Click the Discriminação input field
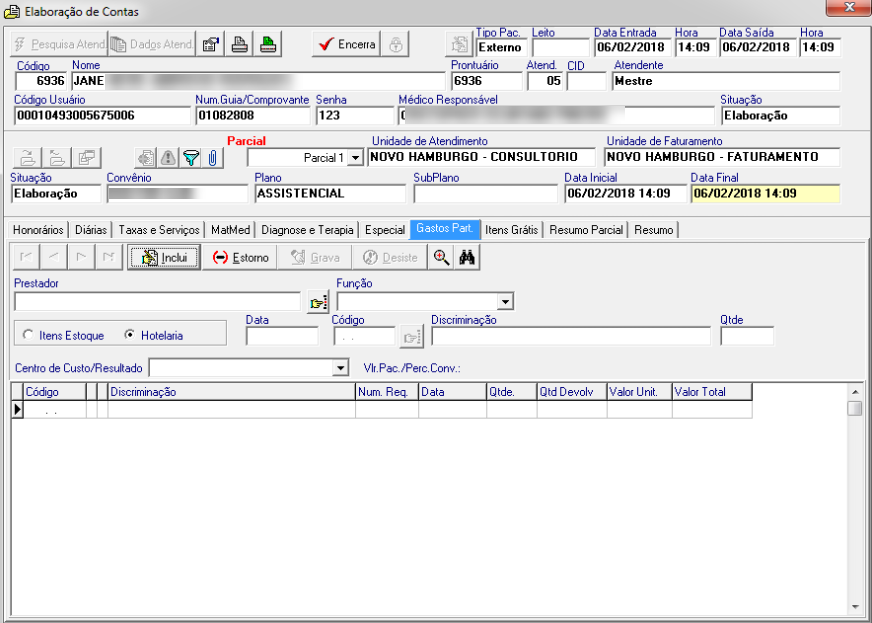 click(571, 337)
